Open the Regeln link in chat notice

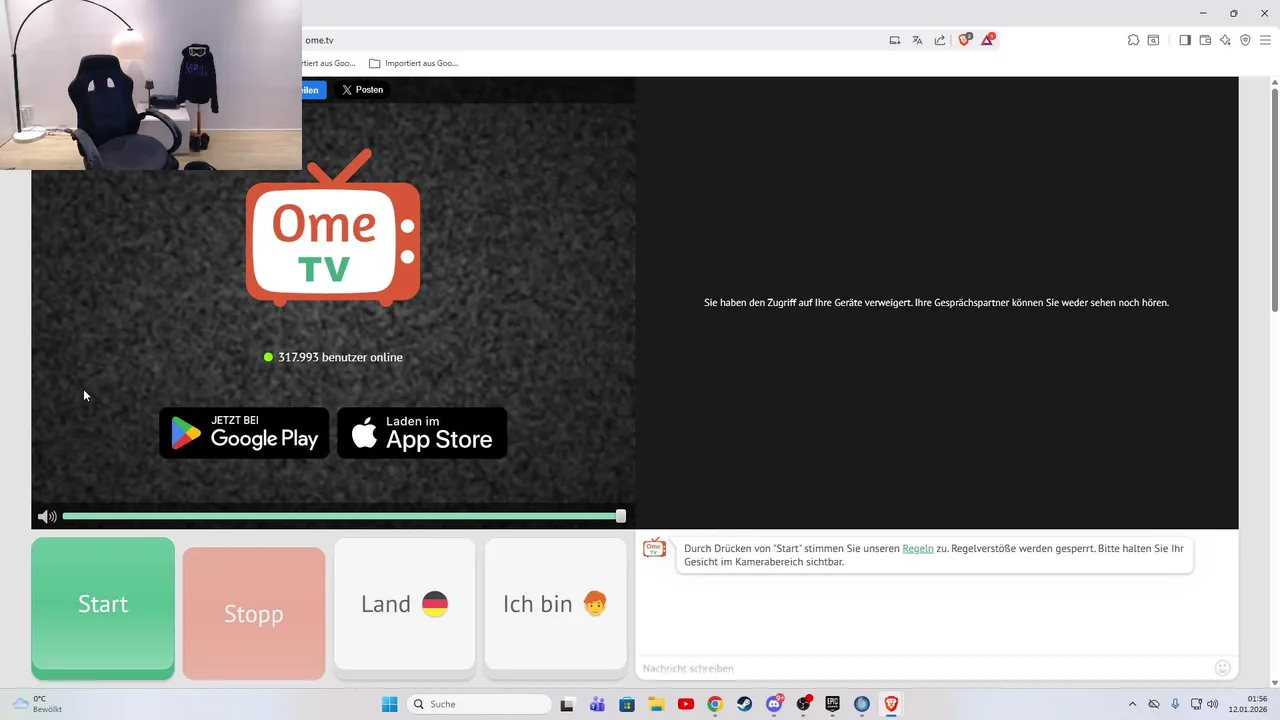tap(918, 549)
